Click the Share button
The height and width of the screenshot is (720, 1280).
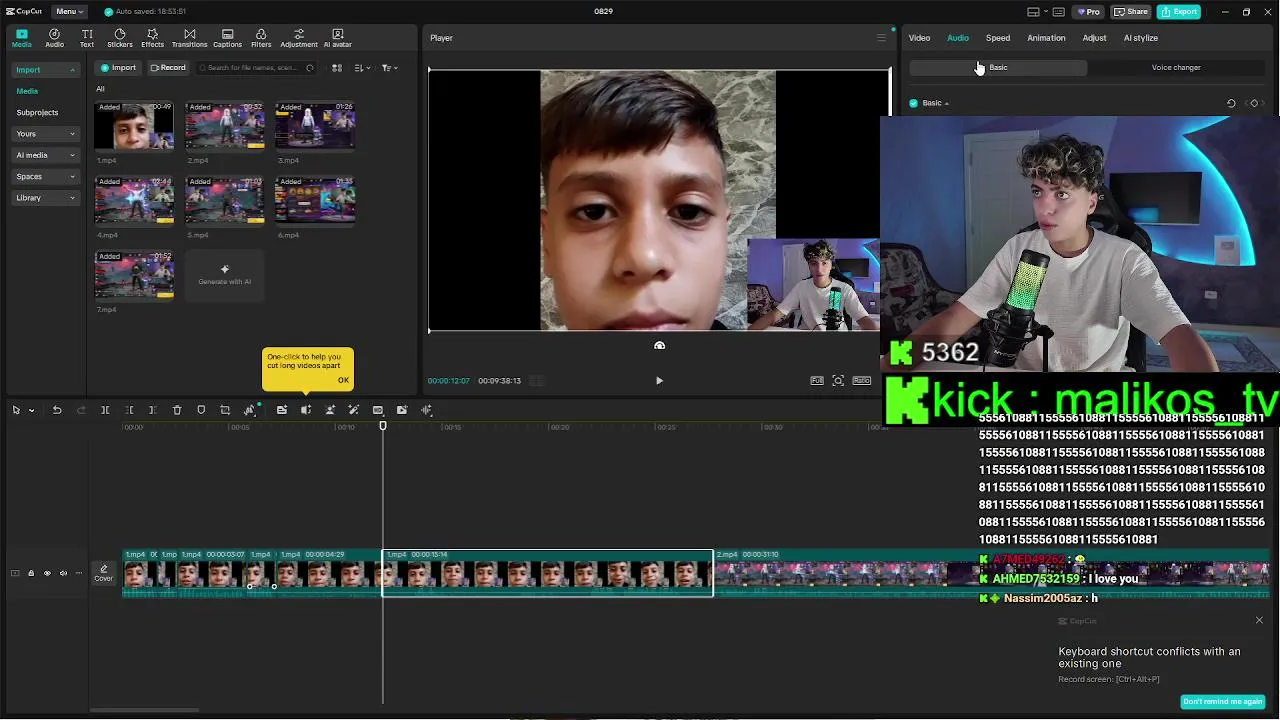[1131, 12]
